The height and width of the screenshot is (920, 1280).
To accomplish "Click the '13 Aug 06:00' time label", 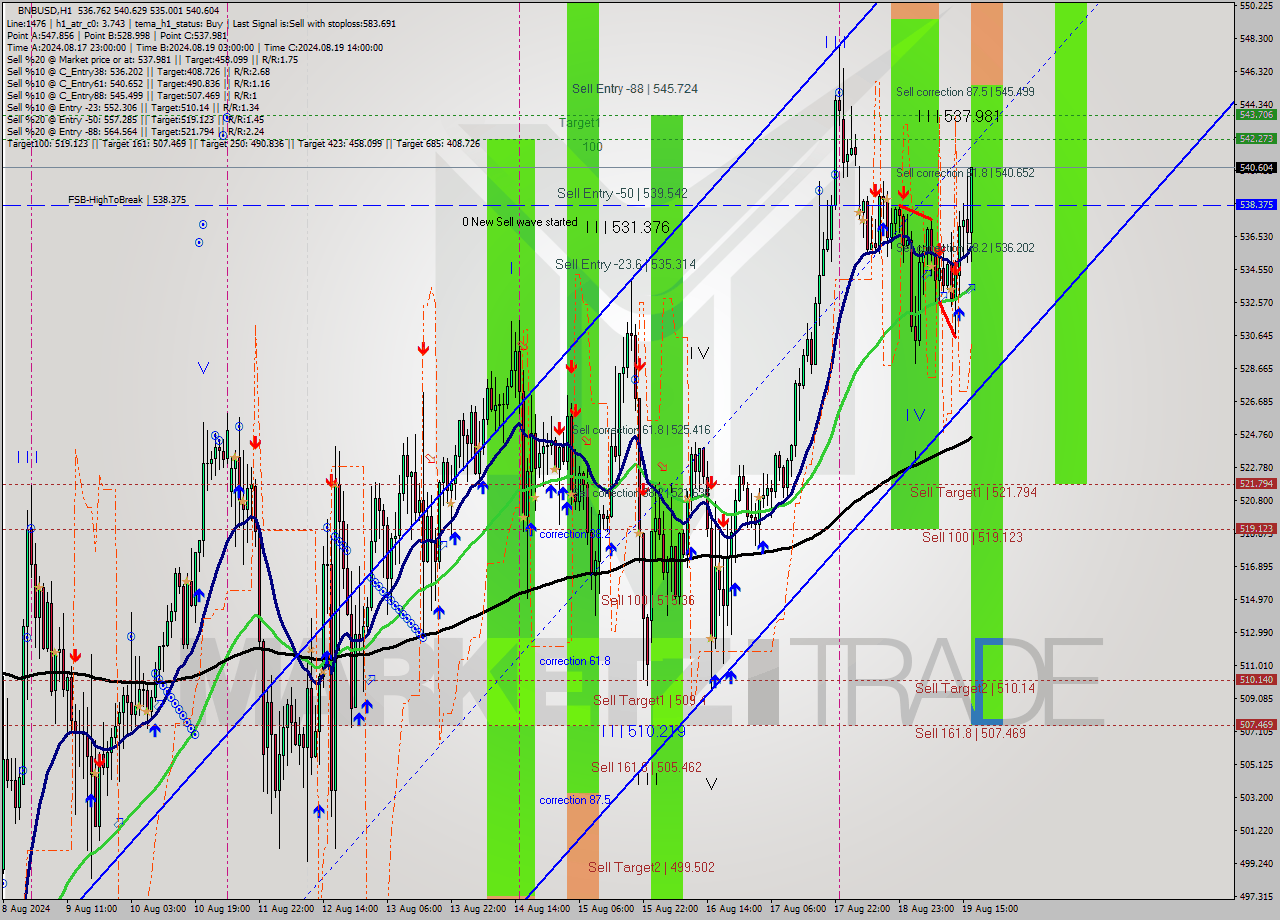I will pos(412,909).
